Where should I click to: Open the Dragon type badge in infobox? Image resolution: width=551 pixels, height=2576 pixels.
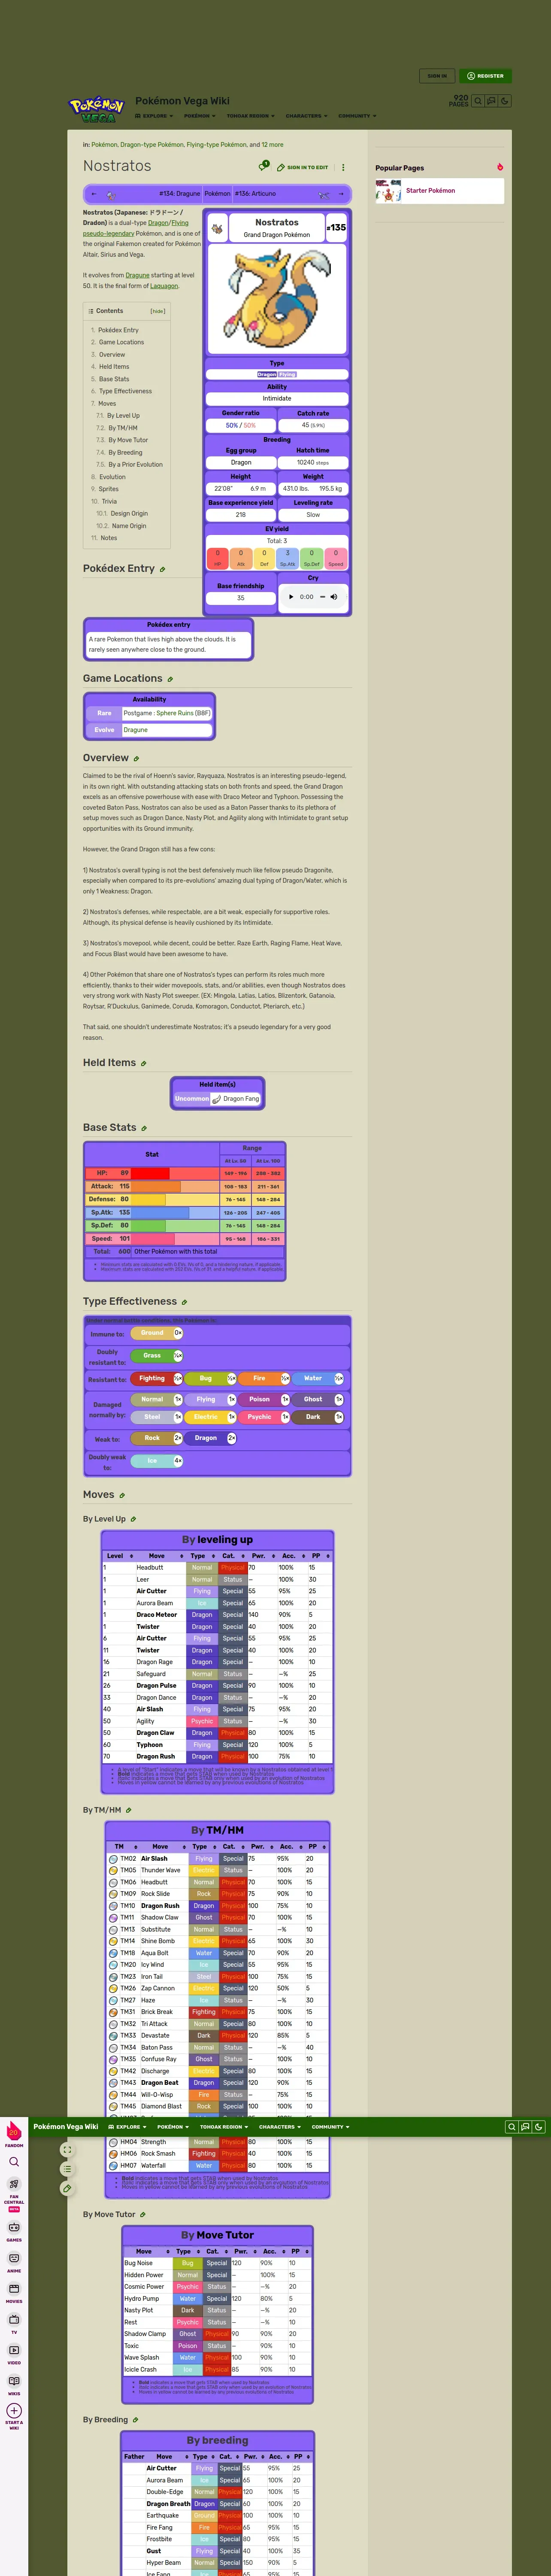(267, 374)
